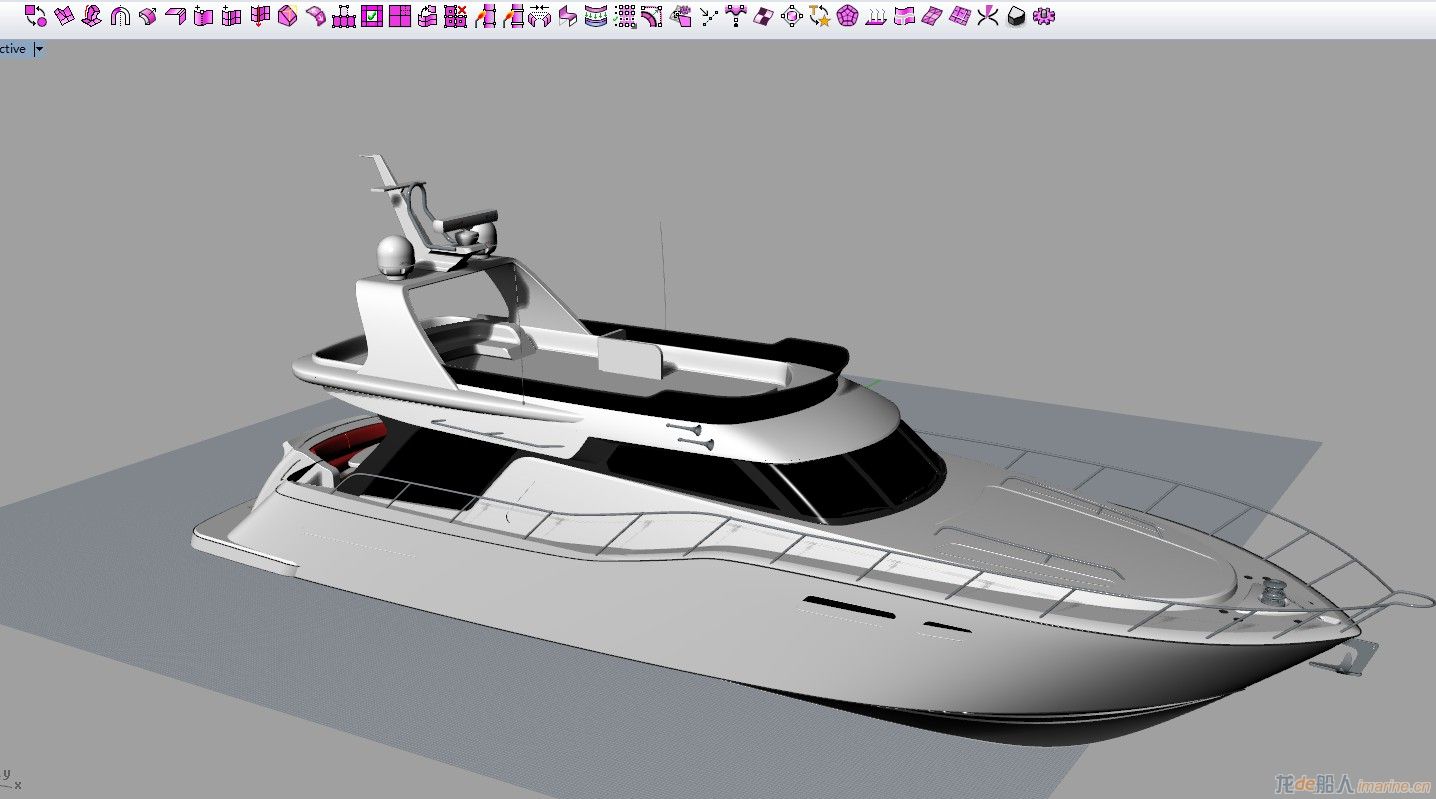Click the circle inside diamond icon
The image size is (1436, 799).
[x=792, y=16]
